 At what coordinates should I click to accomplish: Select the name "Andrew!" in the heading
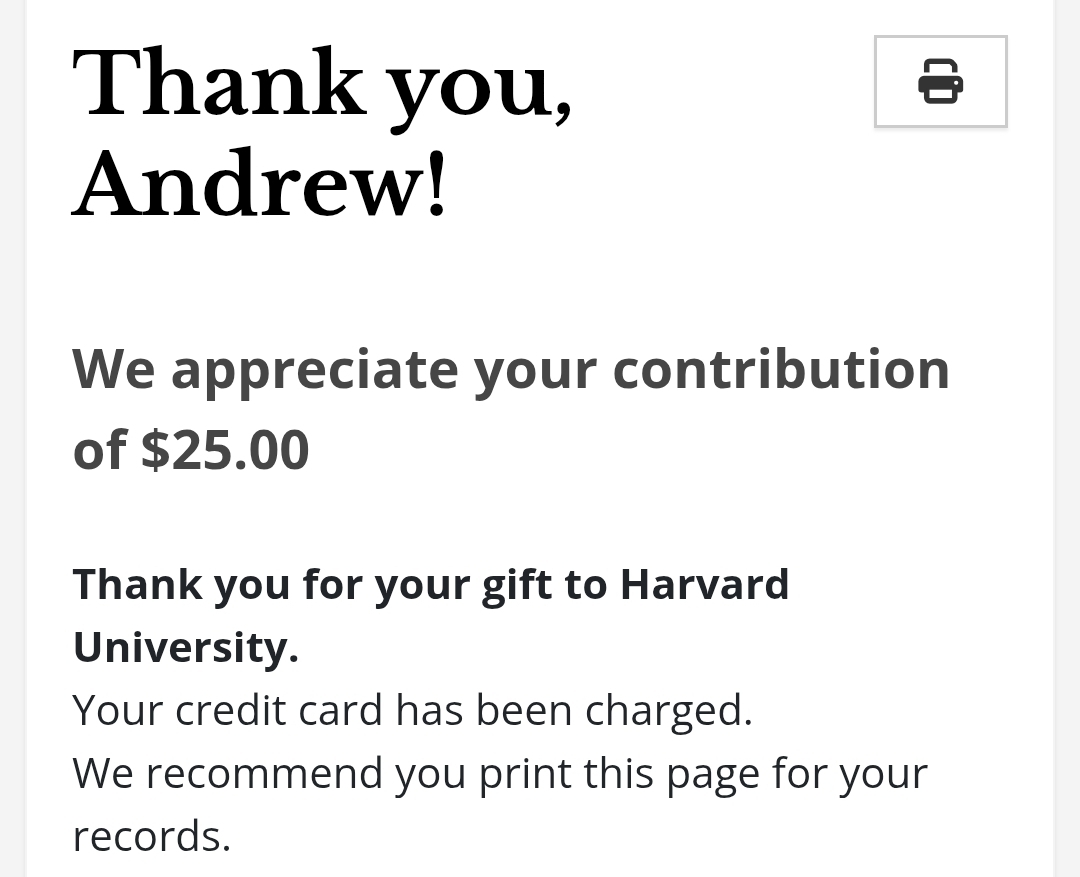260,187
